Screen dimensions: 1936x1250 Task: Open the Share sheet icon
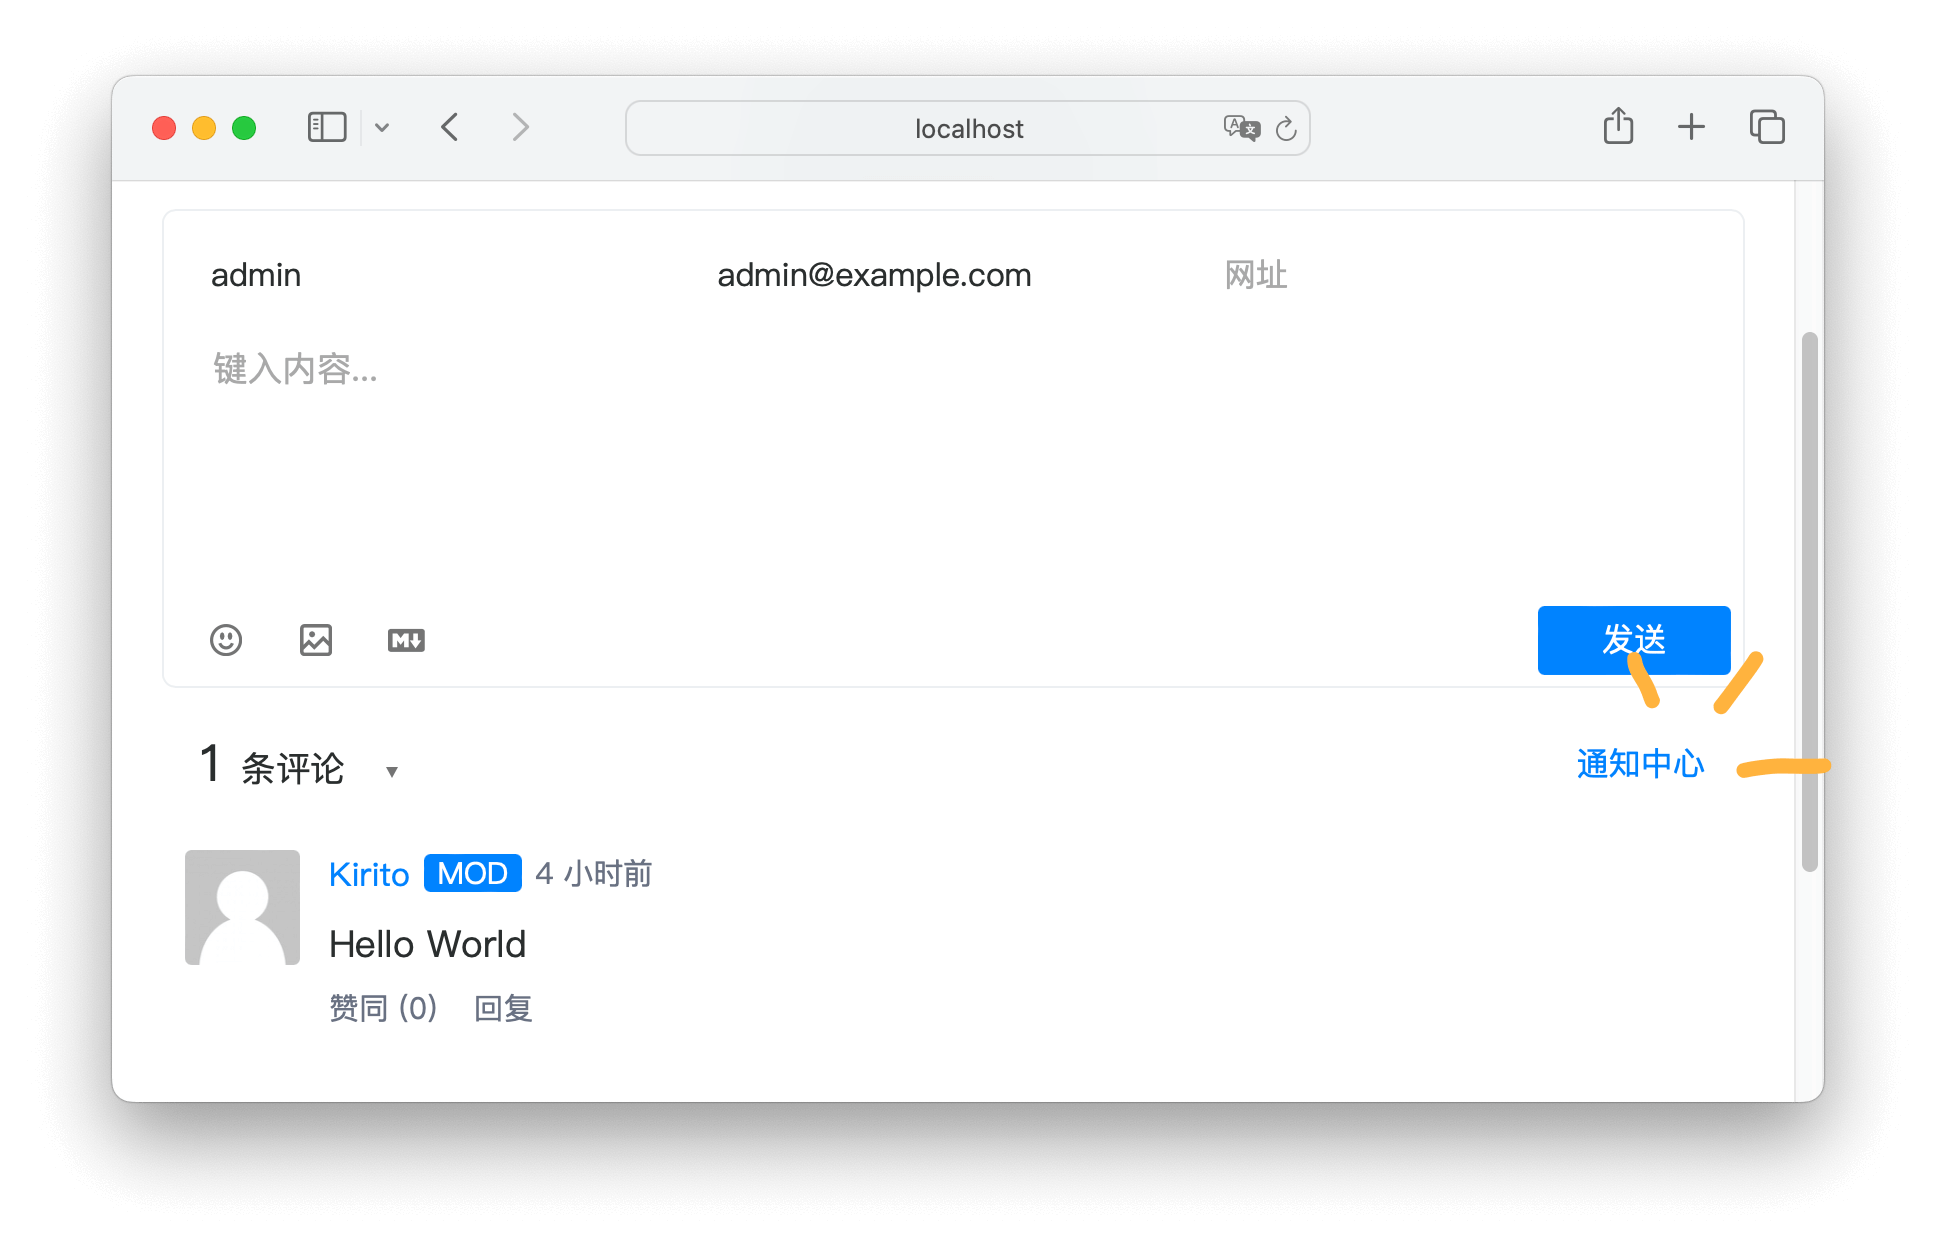pos(1618,127)
